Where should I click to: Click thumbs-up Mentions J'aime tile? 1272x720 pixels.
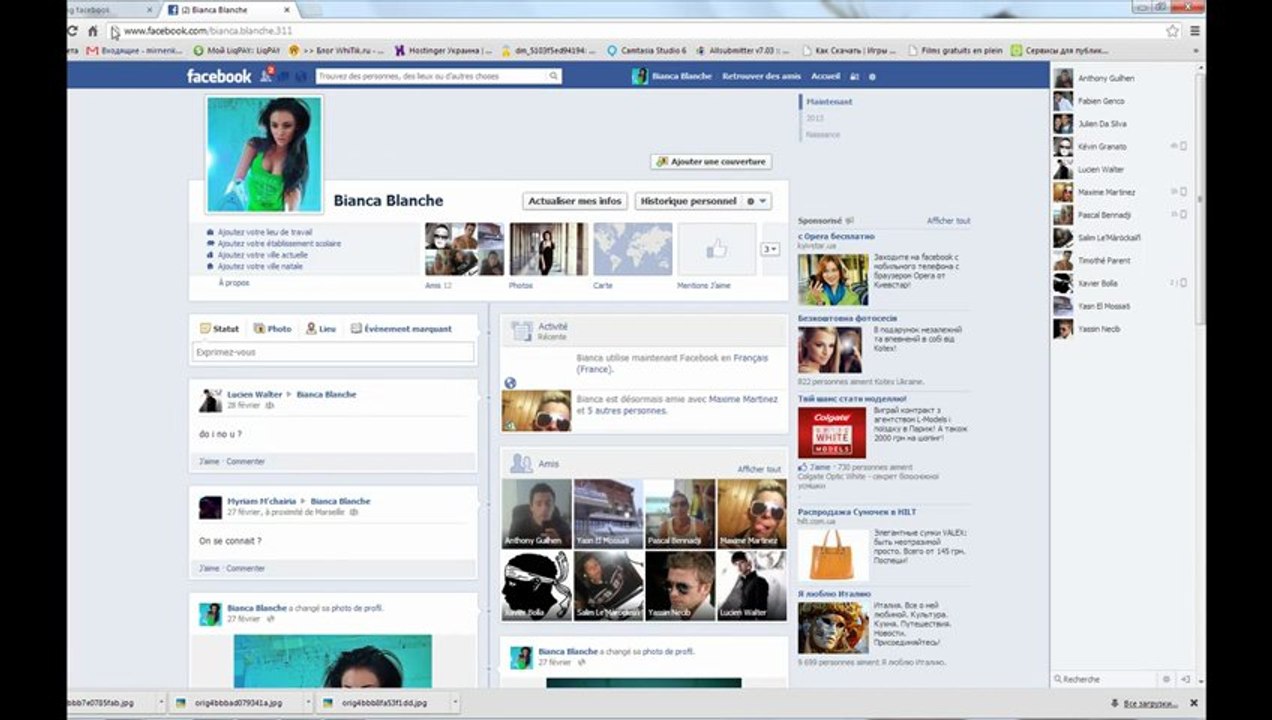tap(716, 249)
